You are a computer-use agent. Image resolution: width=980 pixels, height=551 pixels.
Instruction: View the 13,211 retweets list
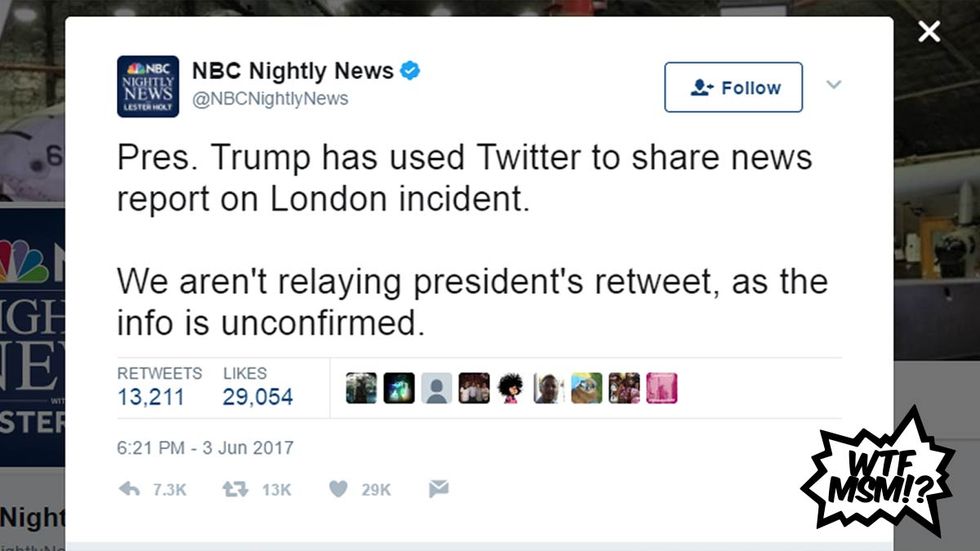[x=151, y=397]
